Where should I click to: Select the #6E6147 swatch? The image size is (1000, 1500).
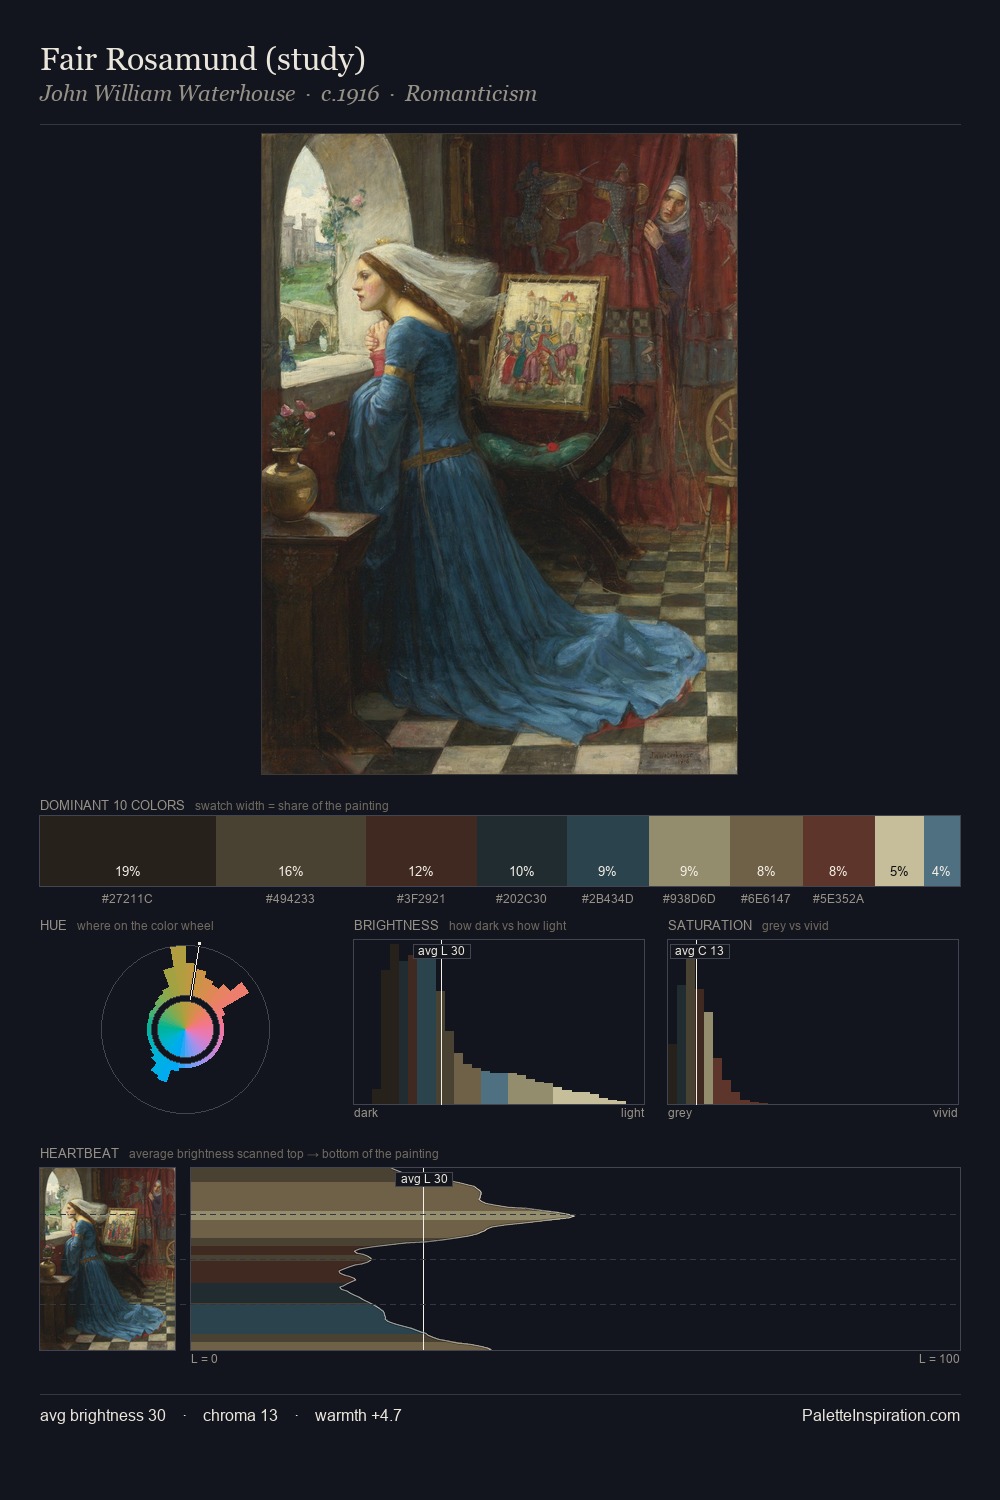coord(766,851)
